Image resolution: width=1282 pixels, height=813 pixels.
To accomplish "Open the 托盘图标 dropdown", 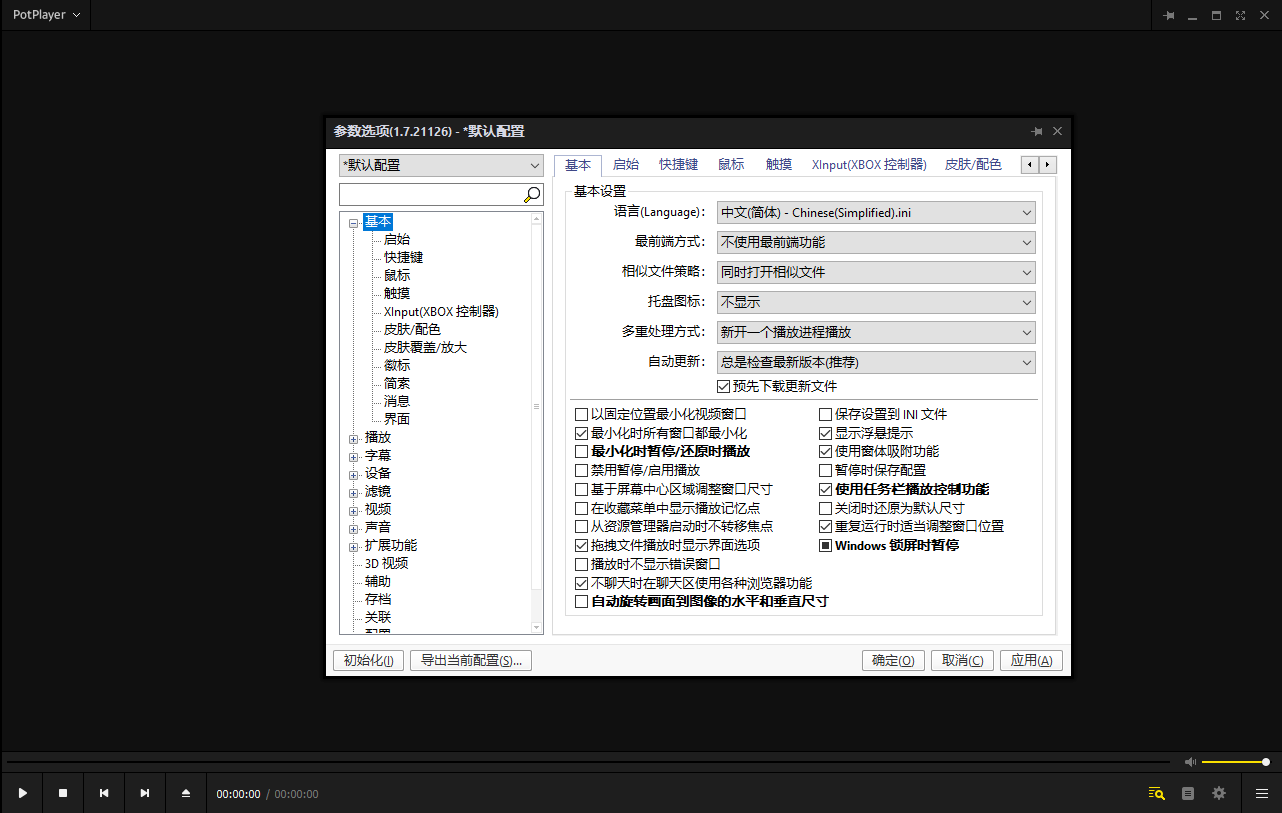I will [x=876, y=302].
